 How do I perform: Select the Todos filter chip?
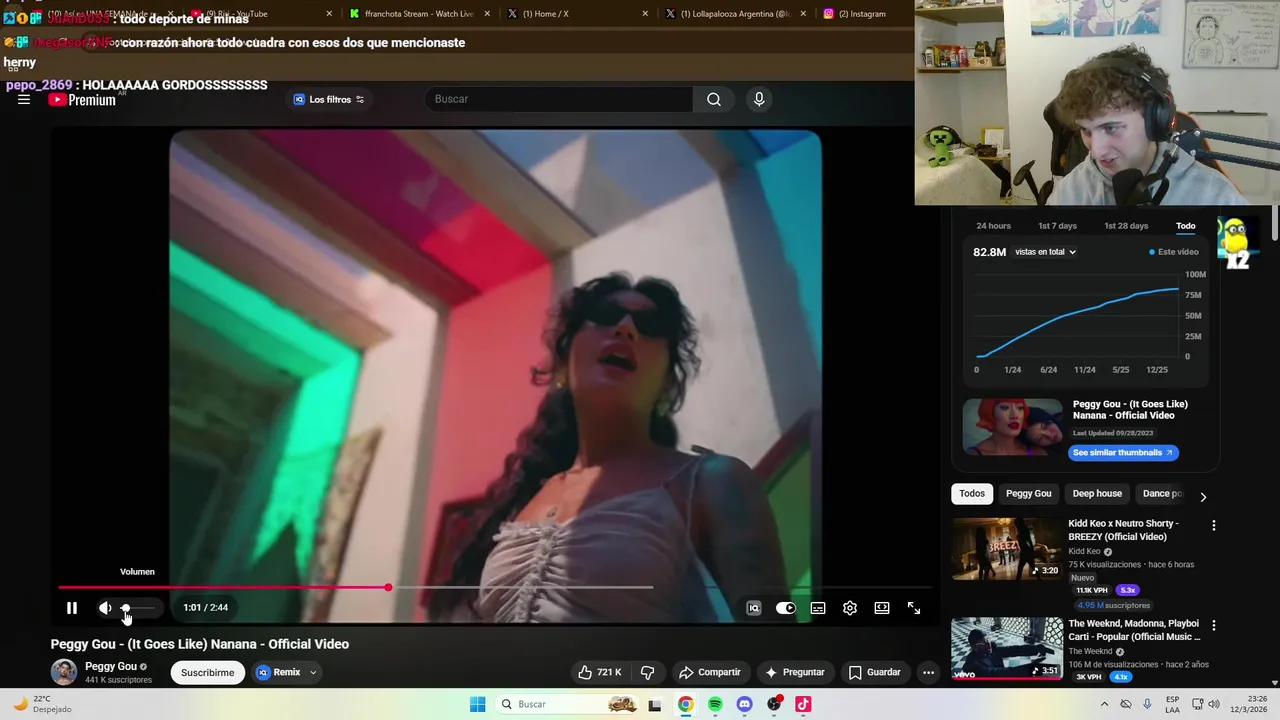point(972,493)
